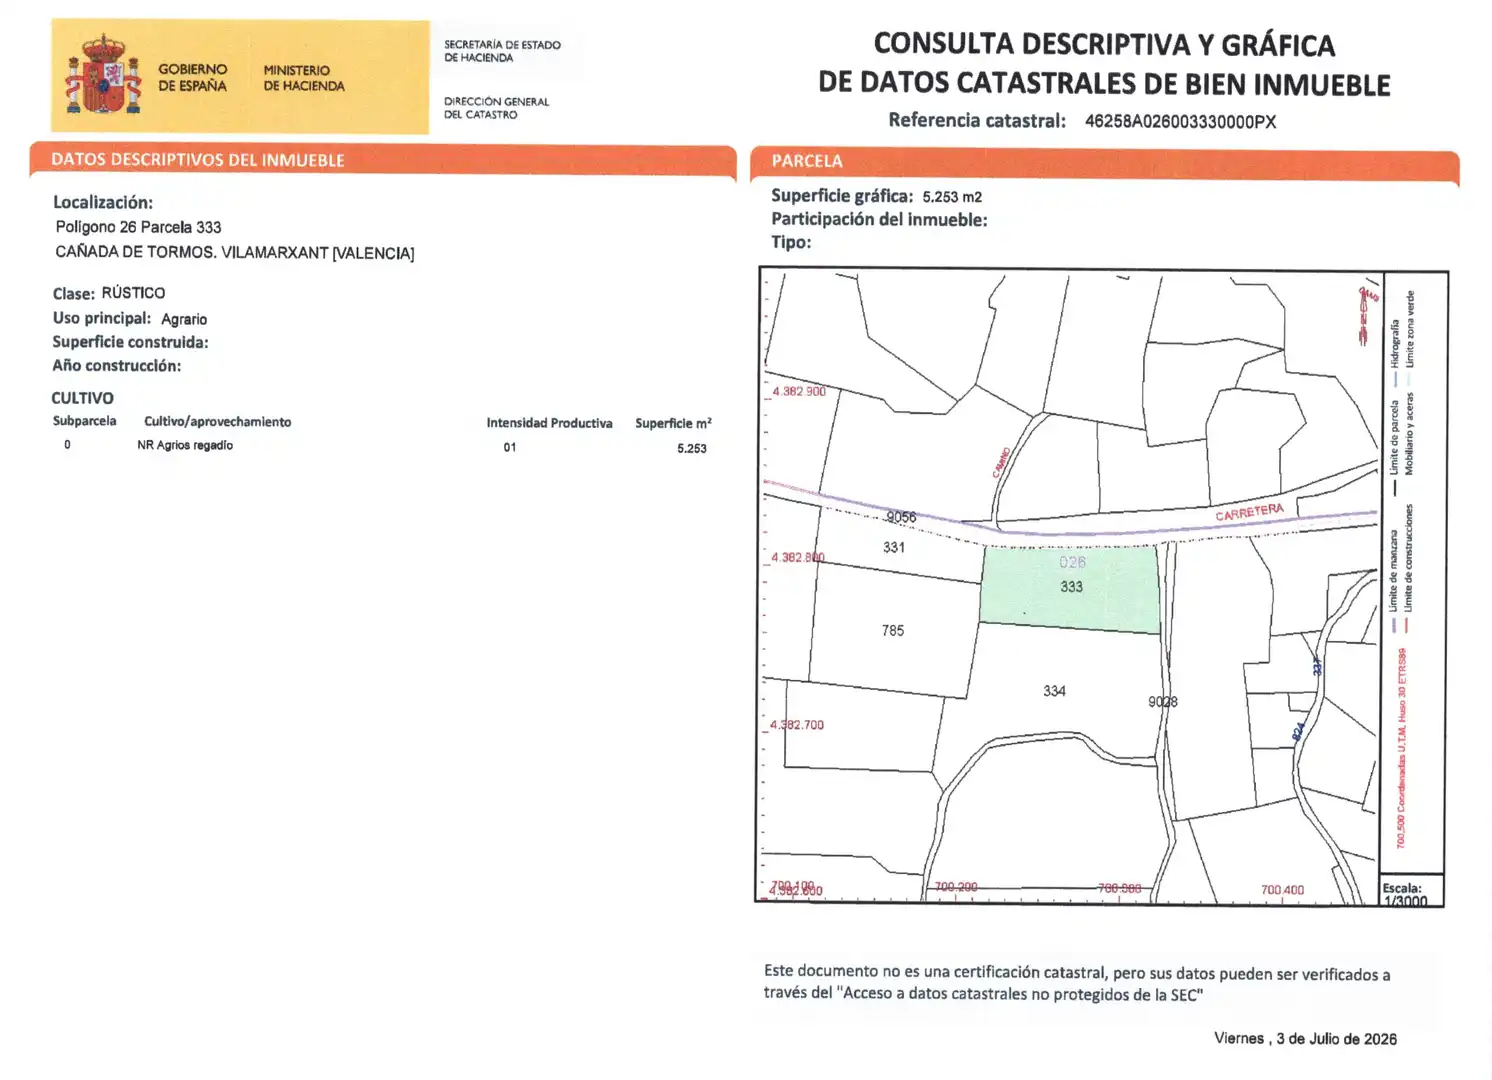Image resolution: width=1492 pixels, height=1080 pixels.
Task: Click path label '9028' on the map
Action: [x=1163, y=702]
